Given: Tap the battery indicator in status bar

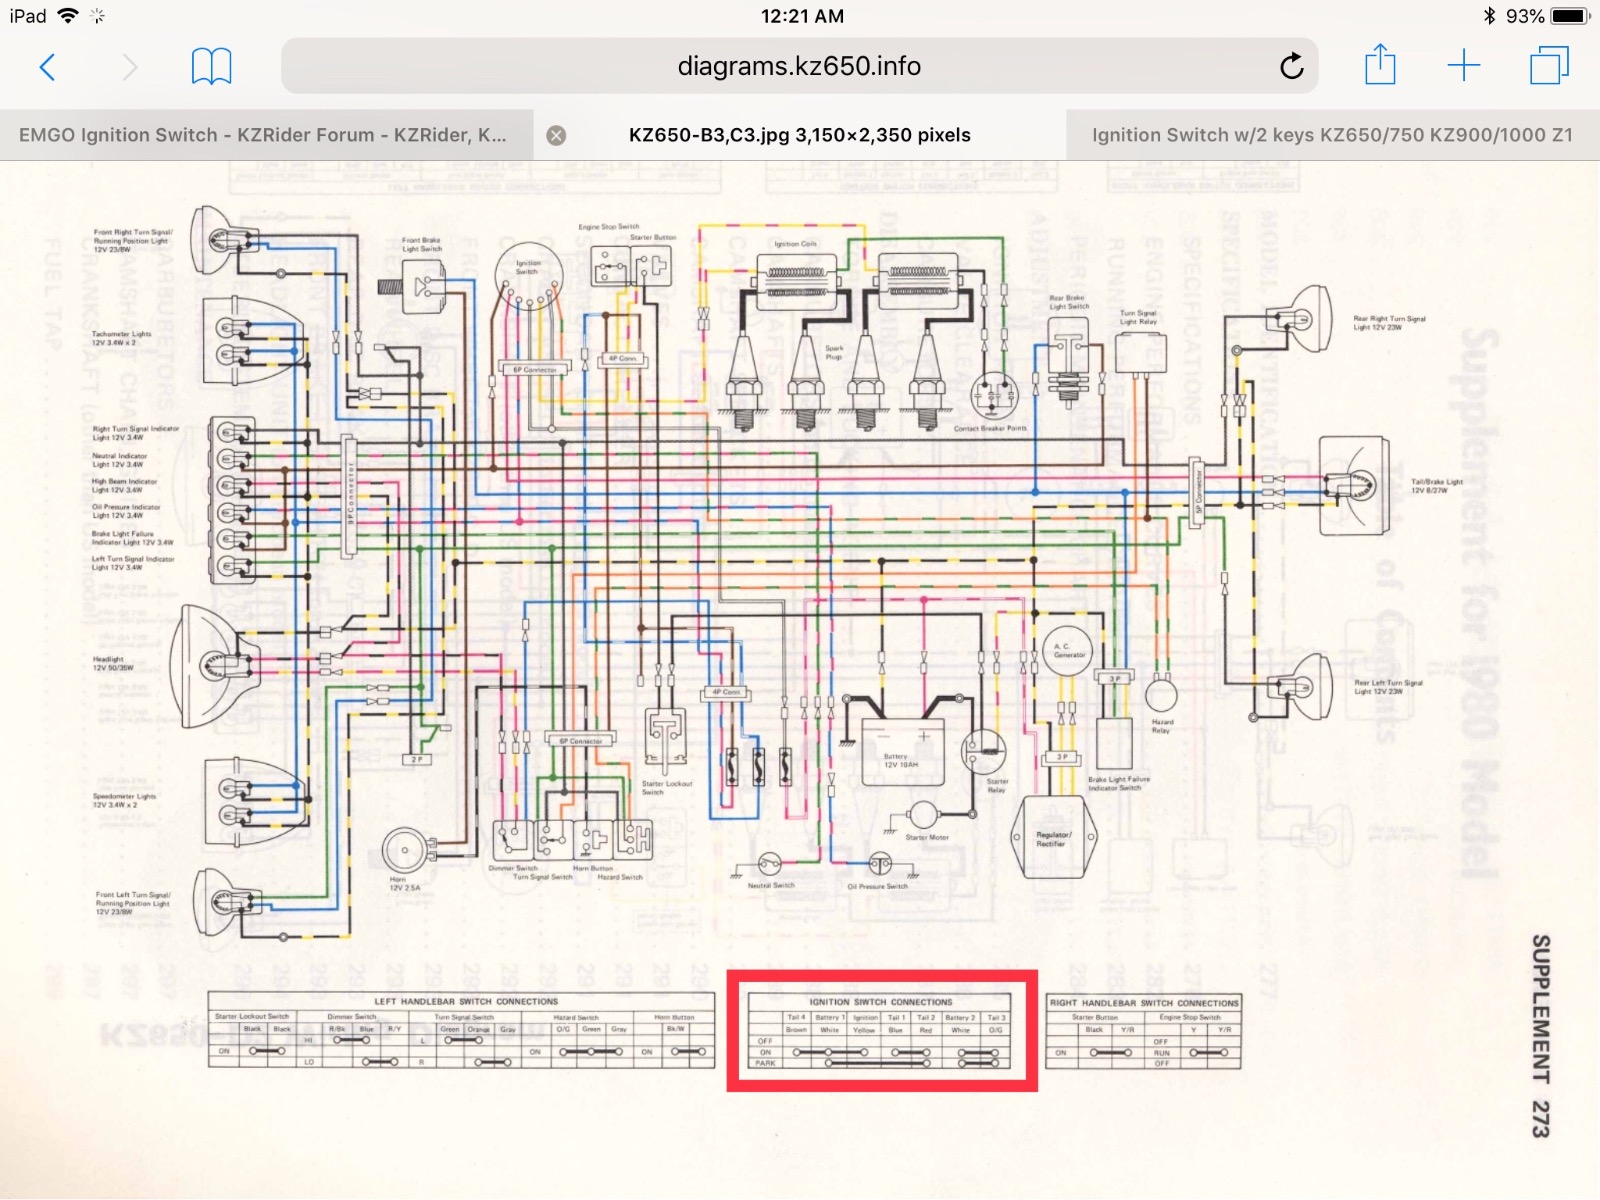Looking at the screenshot, I should 1568,16.
